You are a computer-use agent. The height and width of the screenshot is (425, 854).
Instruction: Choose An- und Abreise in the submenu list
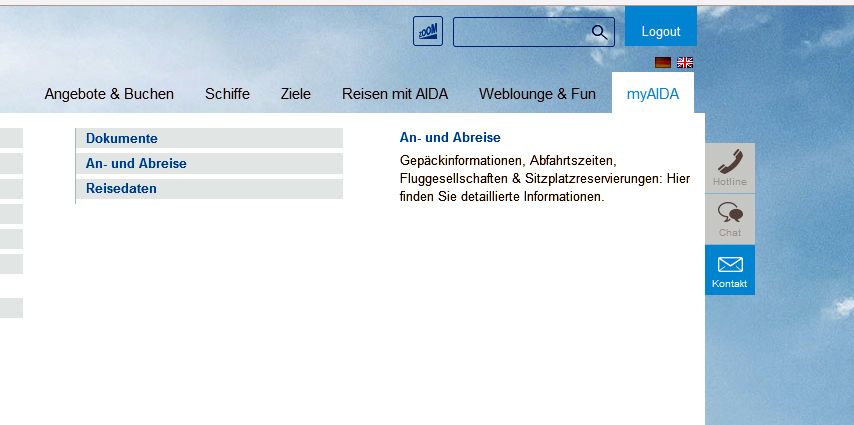[x=136, y=163]
